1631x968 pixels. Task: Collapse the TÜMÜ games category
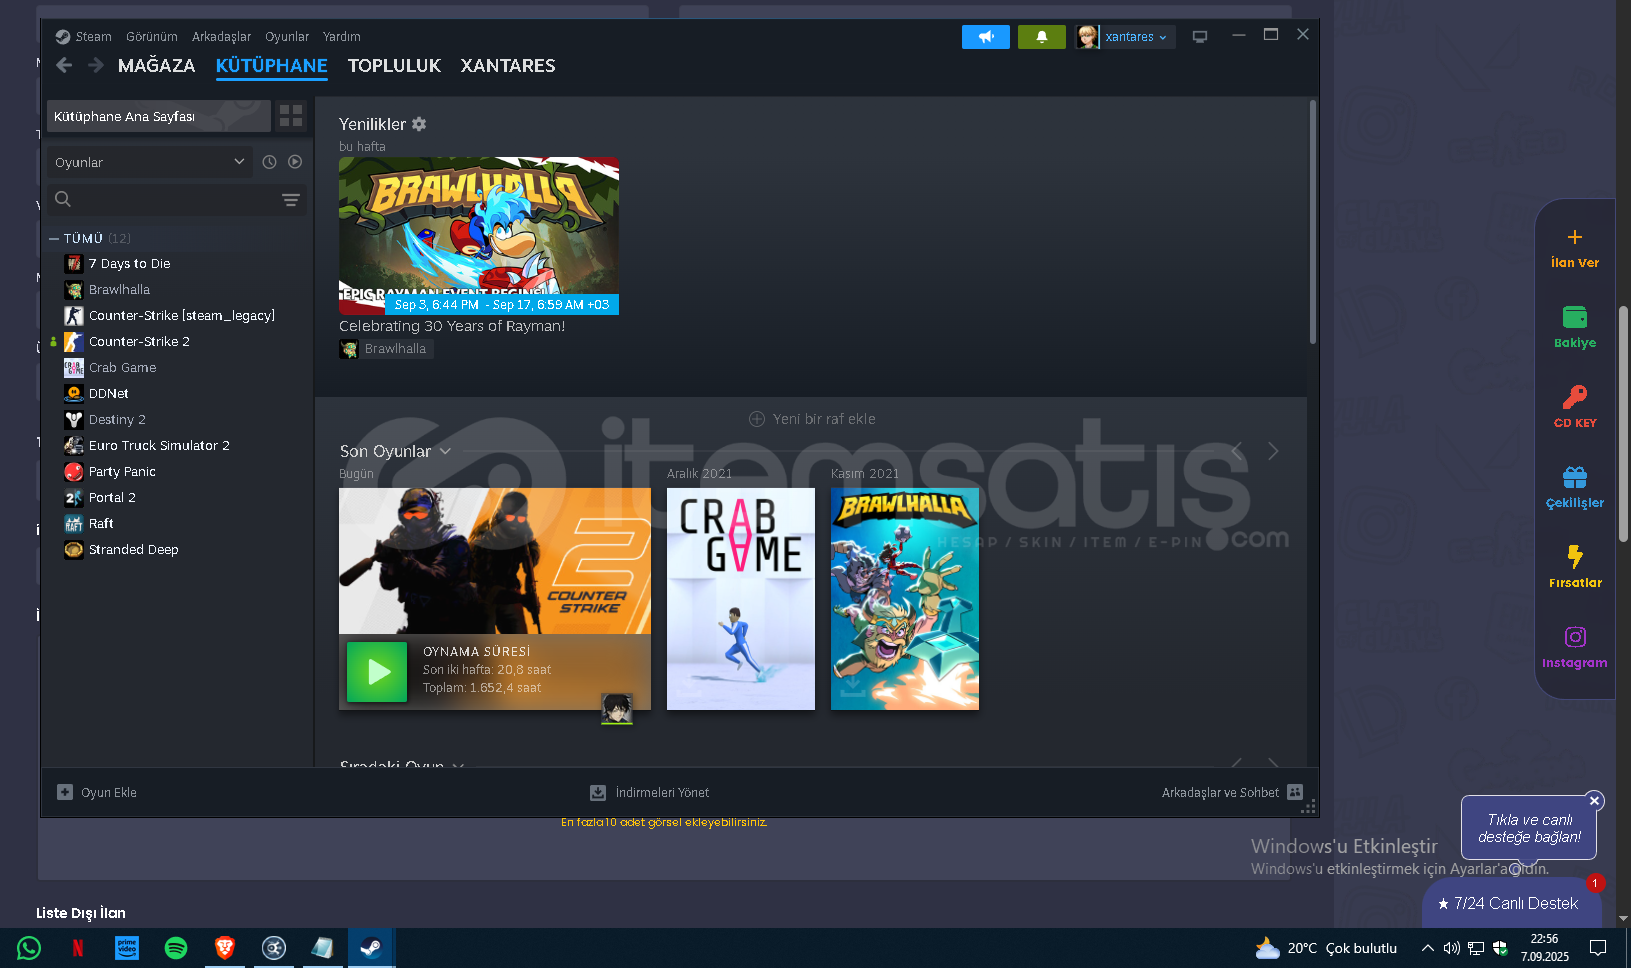click(54, 238)
